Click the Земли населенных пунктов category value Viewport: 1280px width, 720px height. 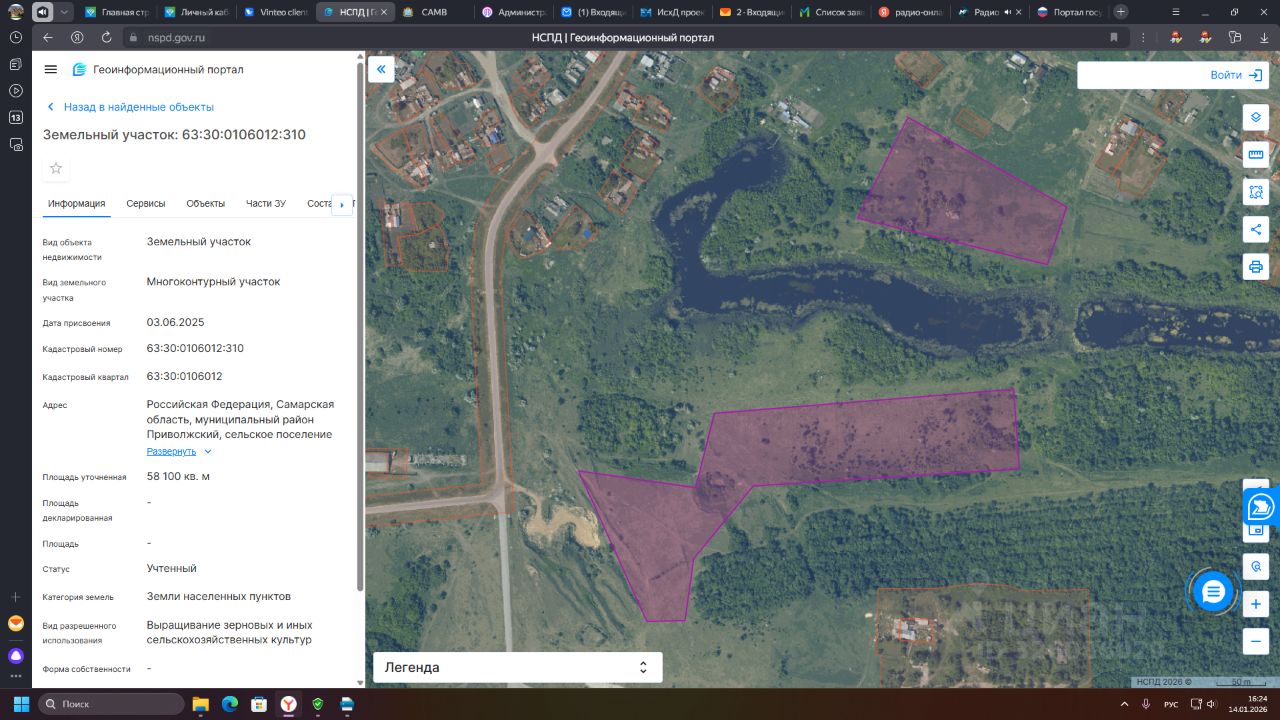point(219,596)
